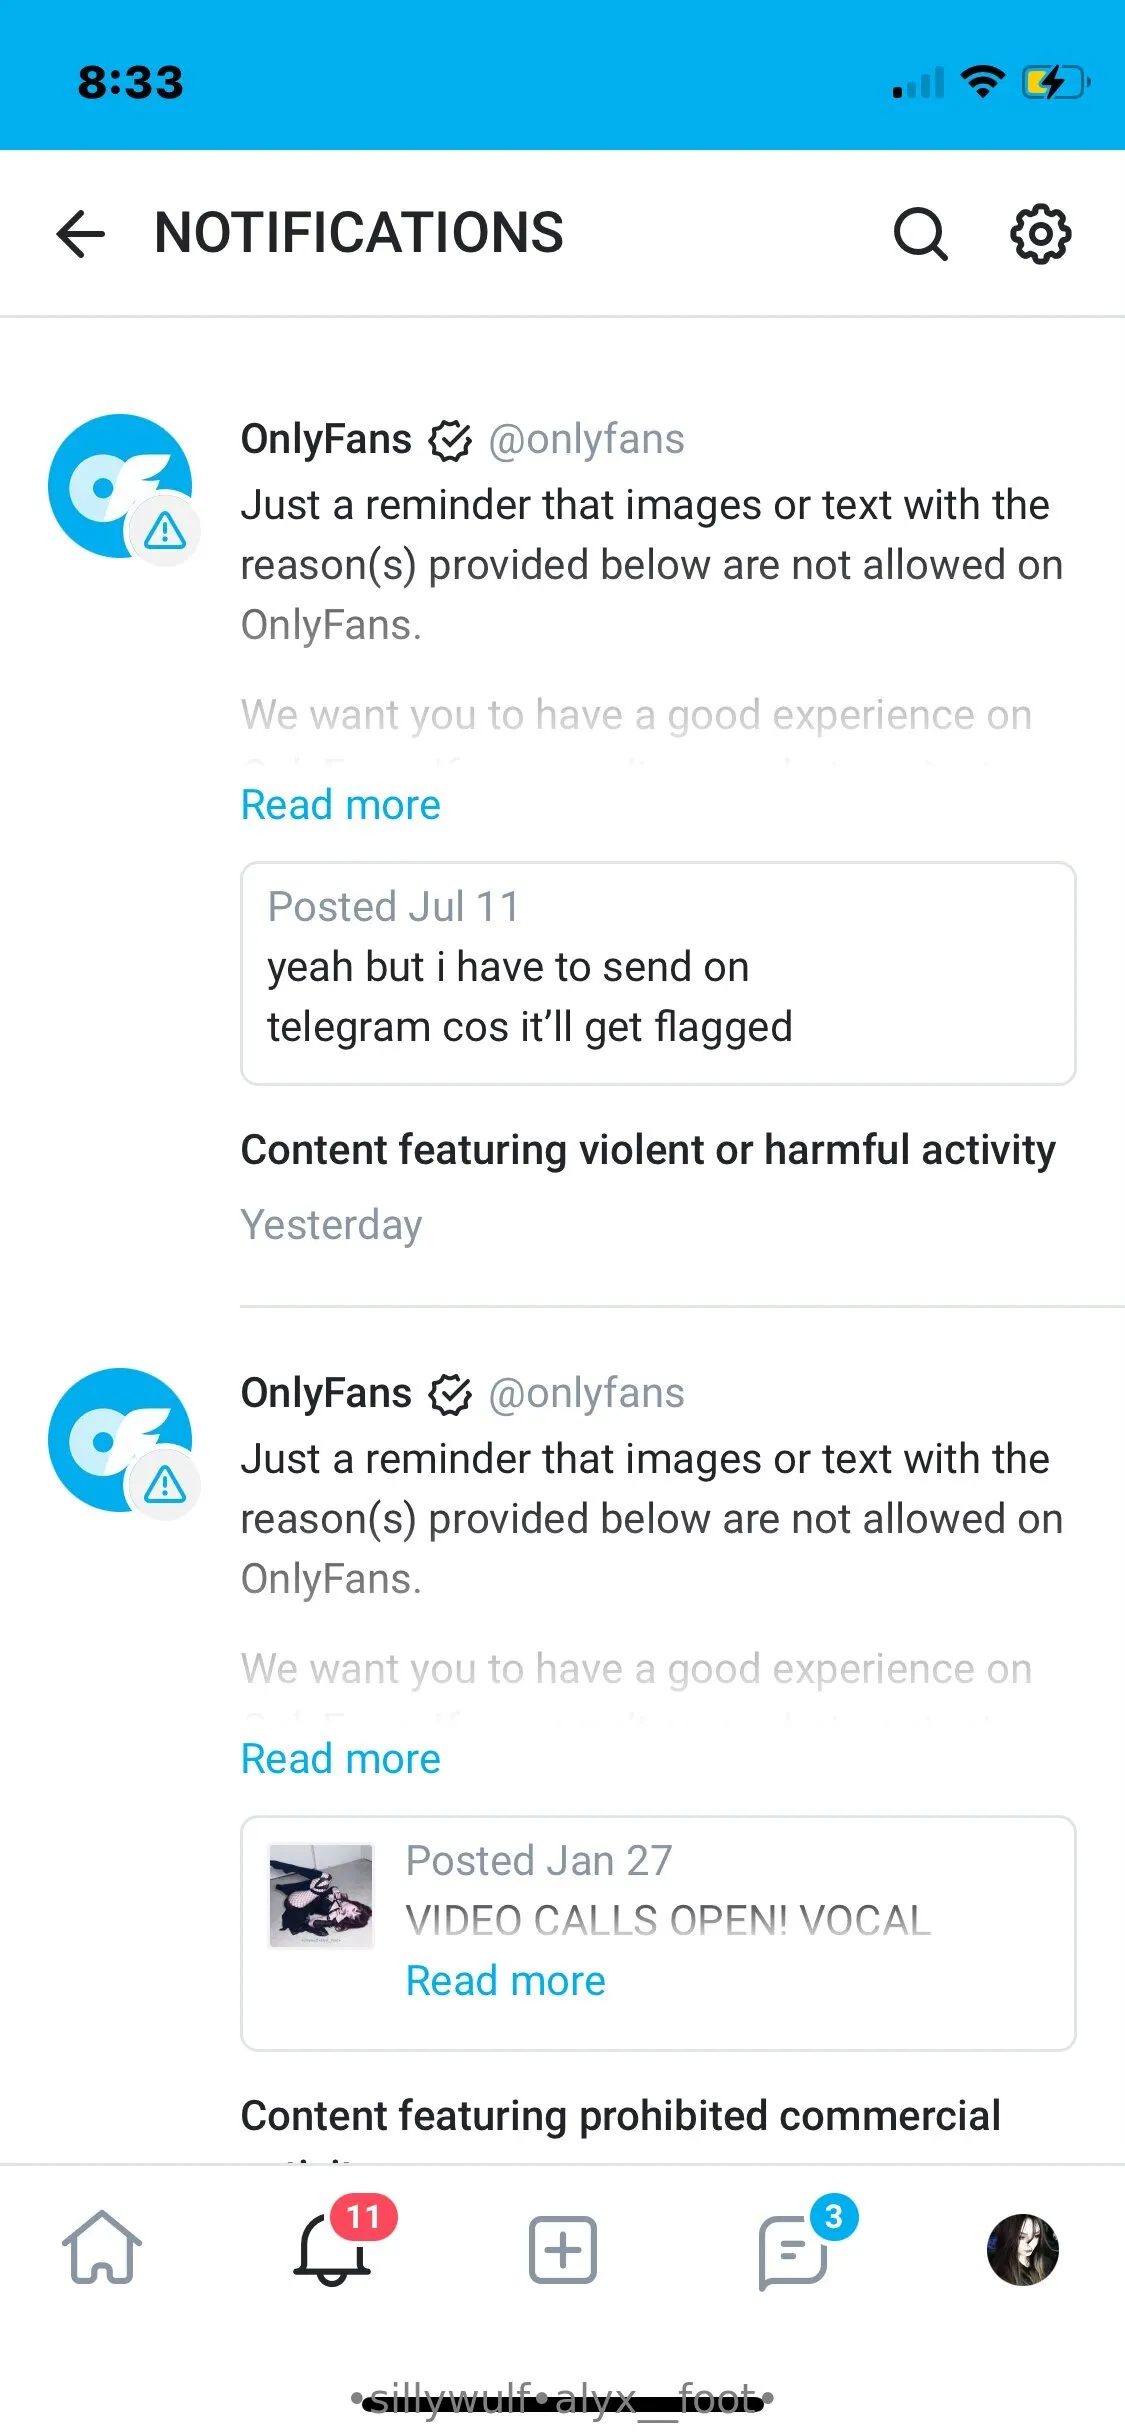Tap the back arrow in header
The image size is (1125, 2436).
point(81,234)
